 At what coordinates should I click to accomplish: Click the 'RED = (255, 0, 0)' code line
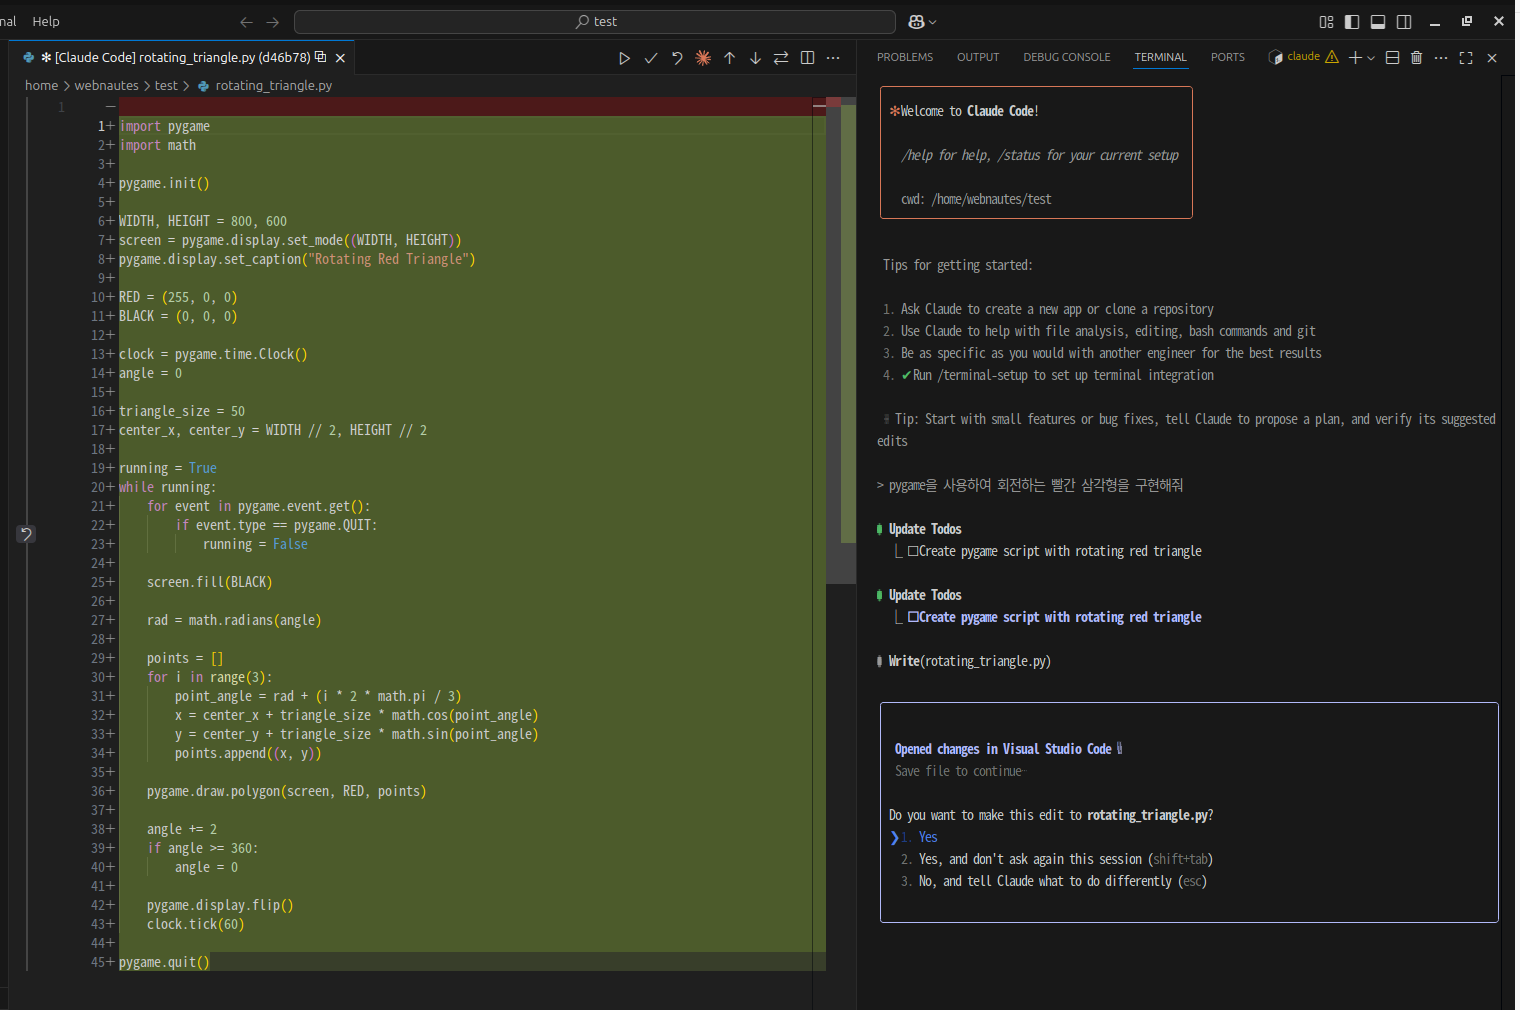coord(178,297)
